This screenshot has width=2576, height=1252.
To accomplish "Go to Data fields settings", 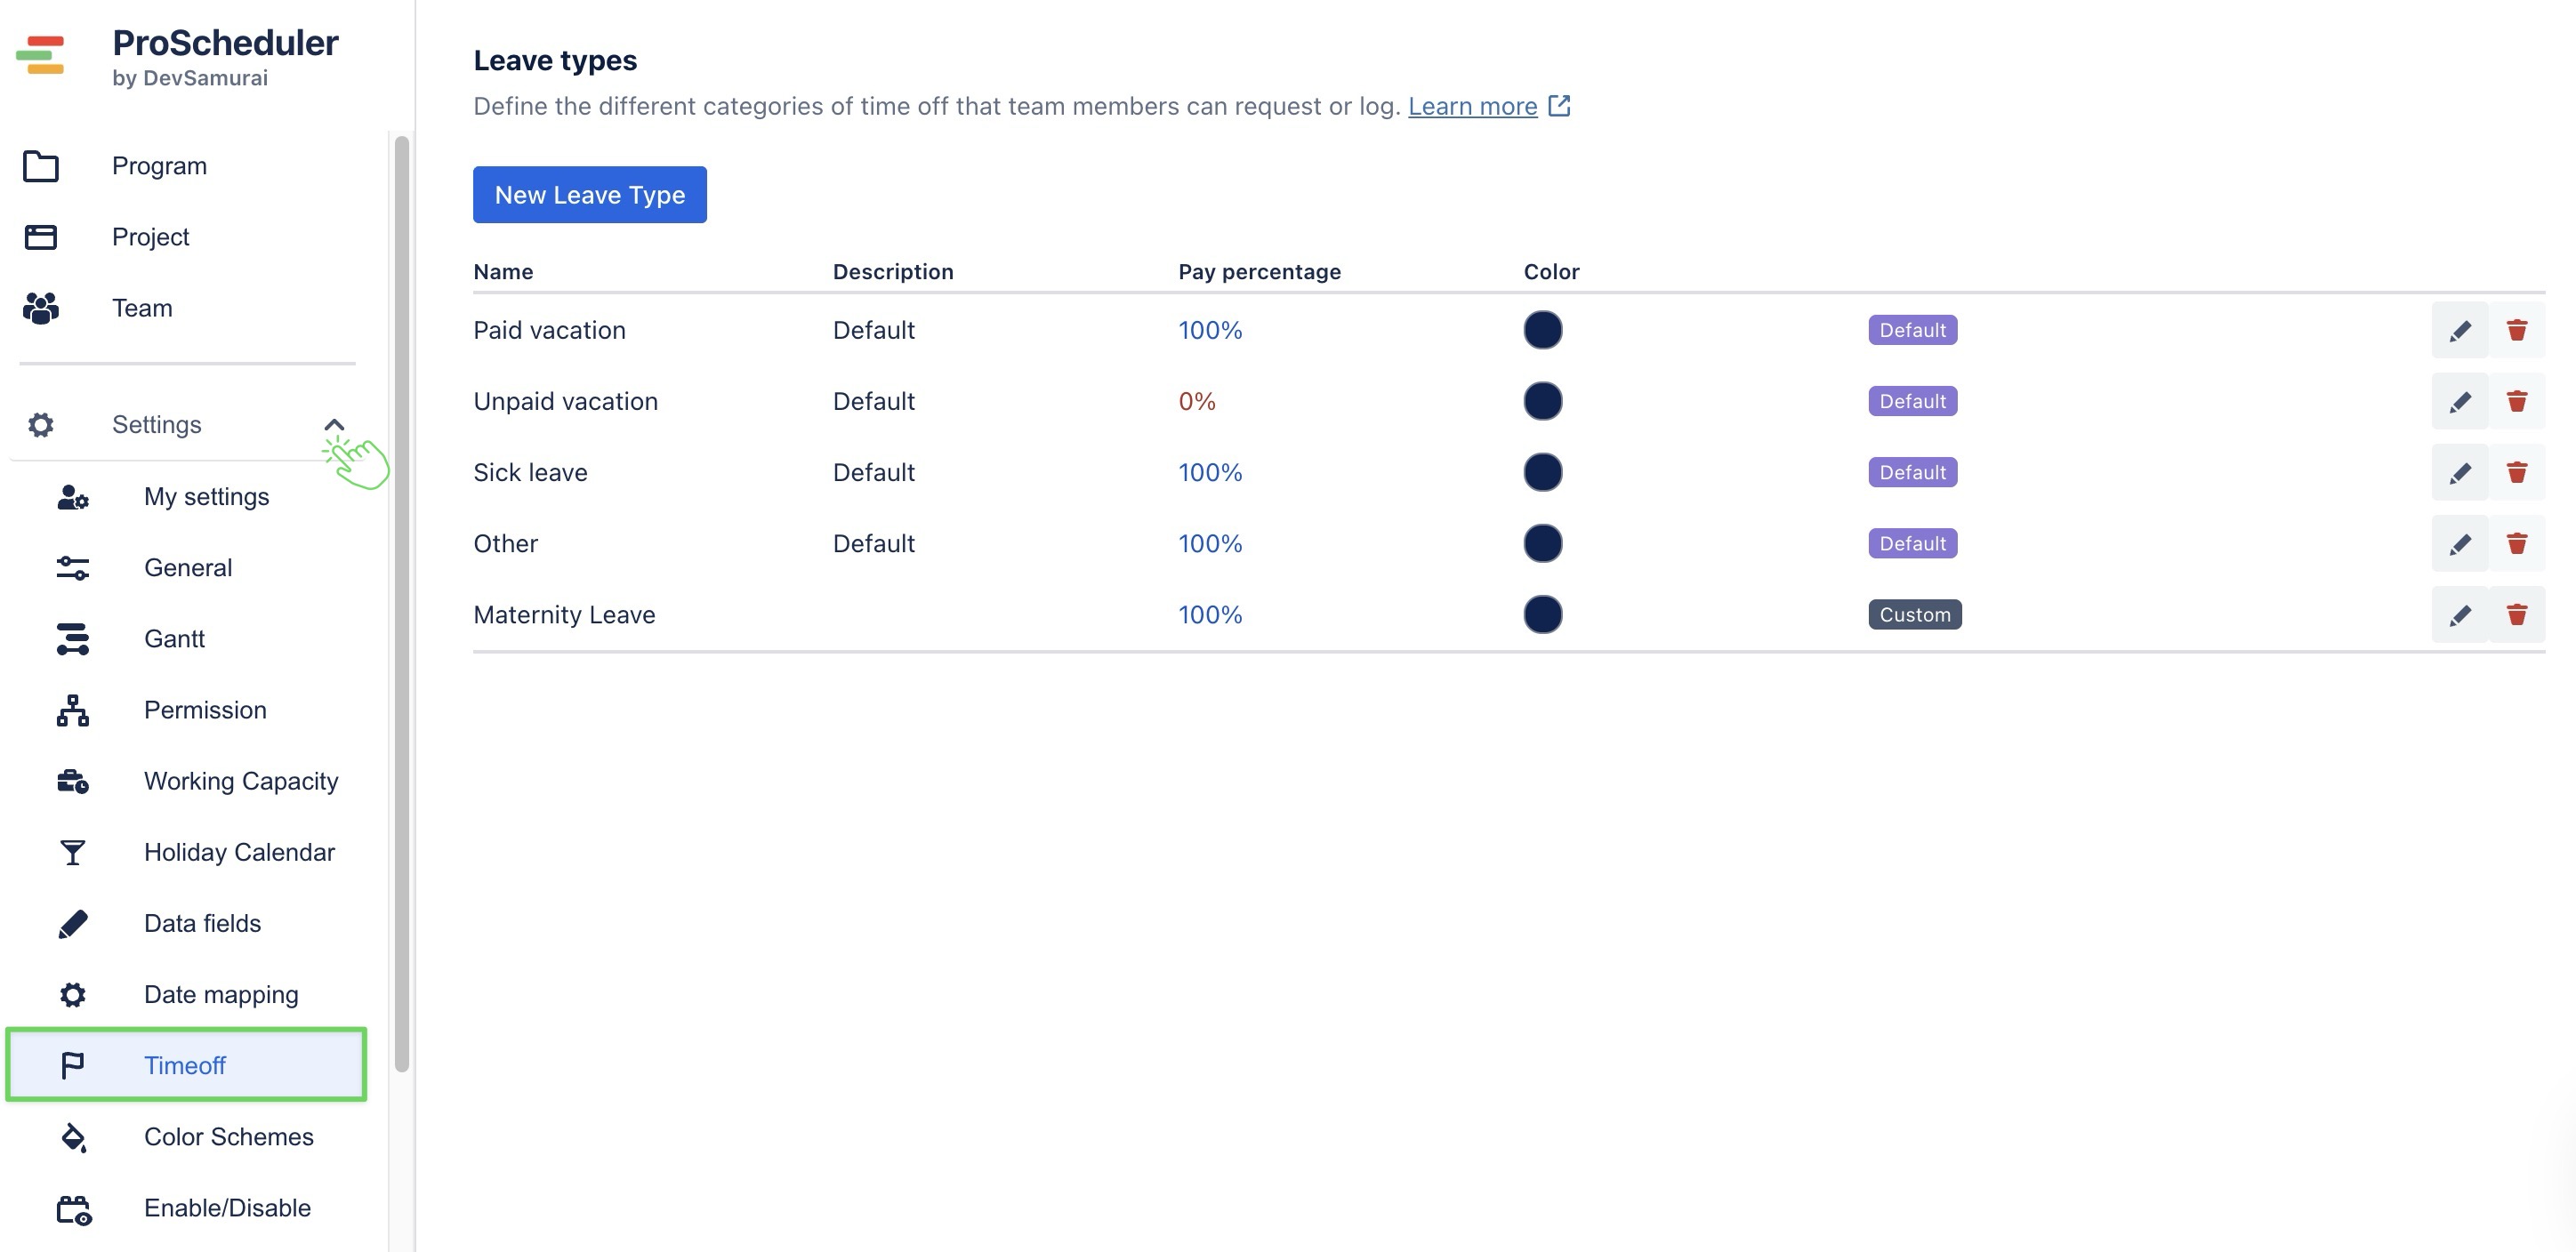I will 202,923.
